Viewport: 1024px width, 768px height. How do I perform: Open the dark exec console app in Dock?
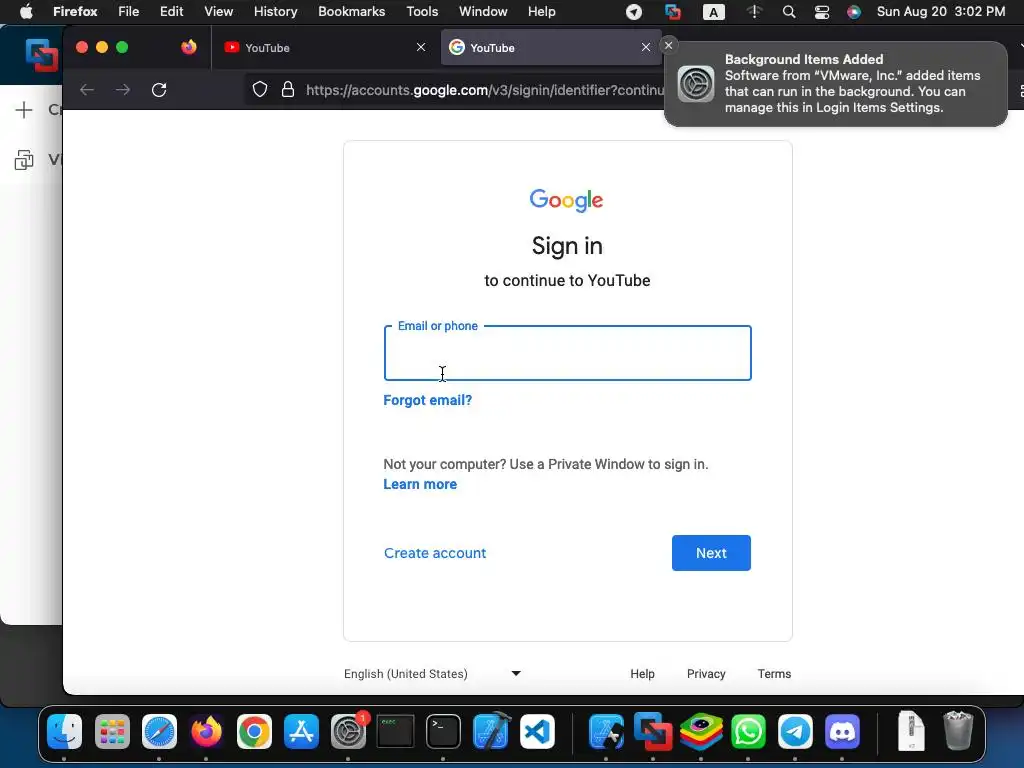(396, 731)
